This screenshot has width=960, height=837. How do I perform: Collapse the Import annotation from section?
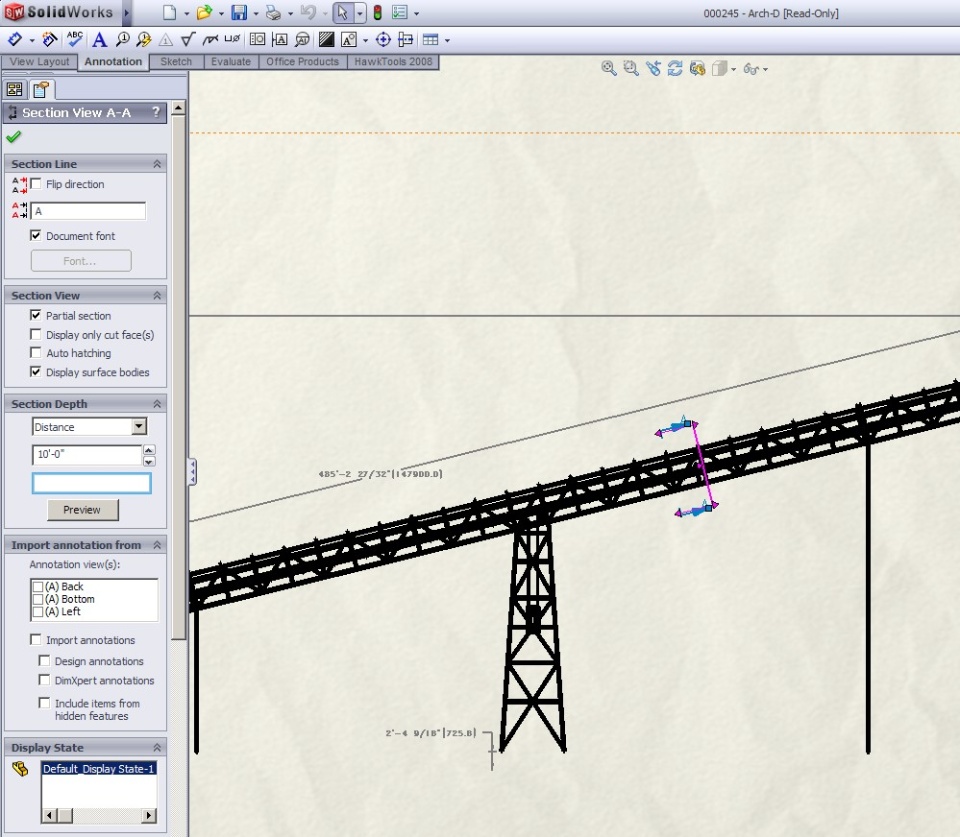coord(157,545)
